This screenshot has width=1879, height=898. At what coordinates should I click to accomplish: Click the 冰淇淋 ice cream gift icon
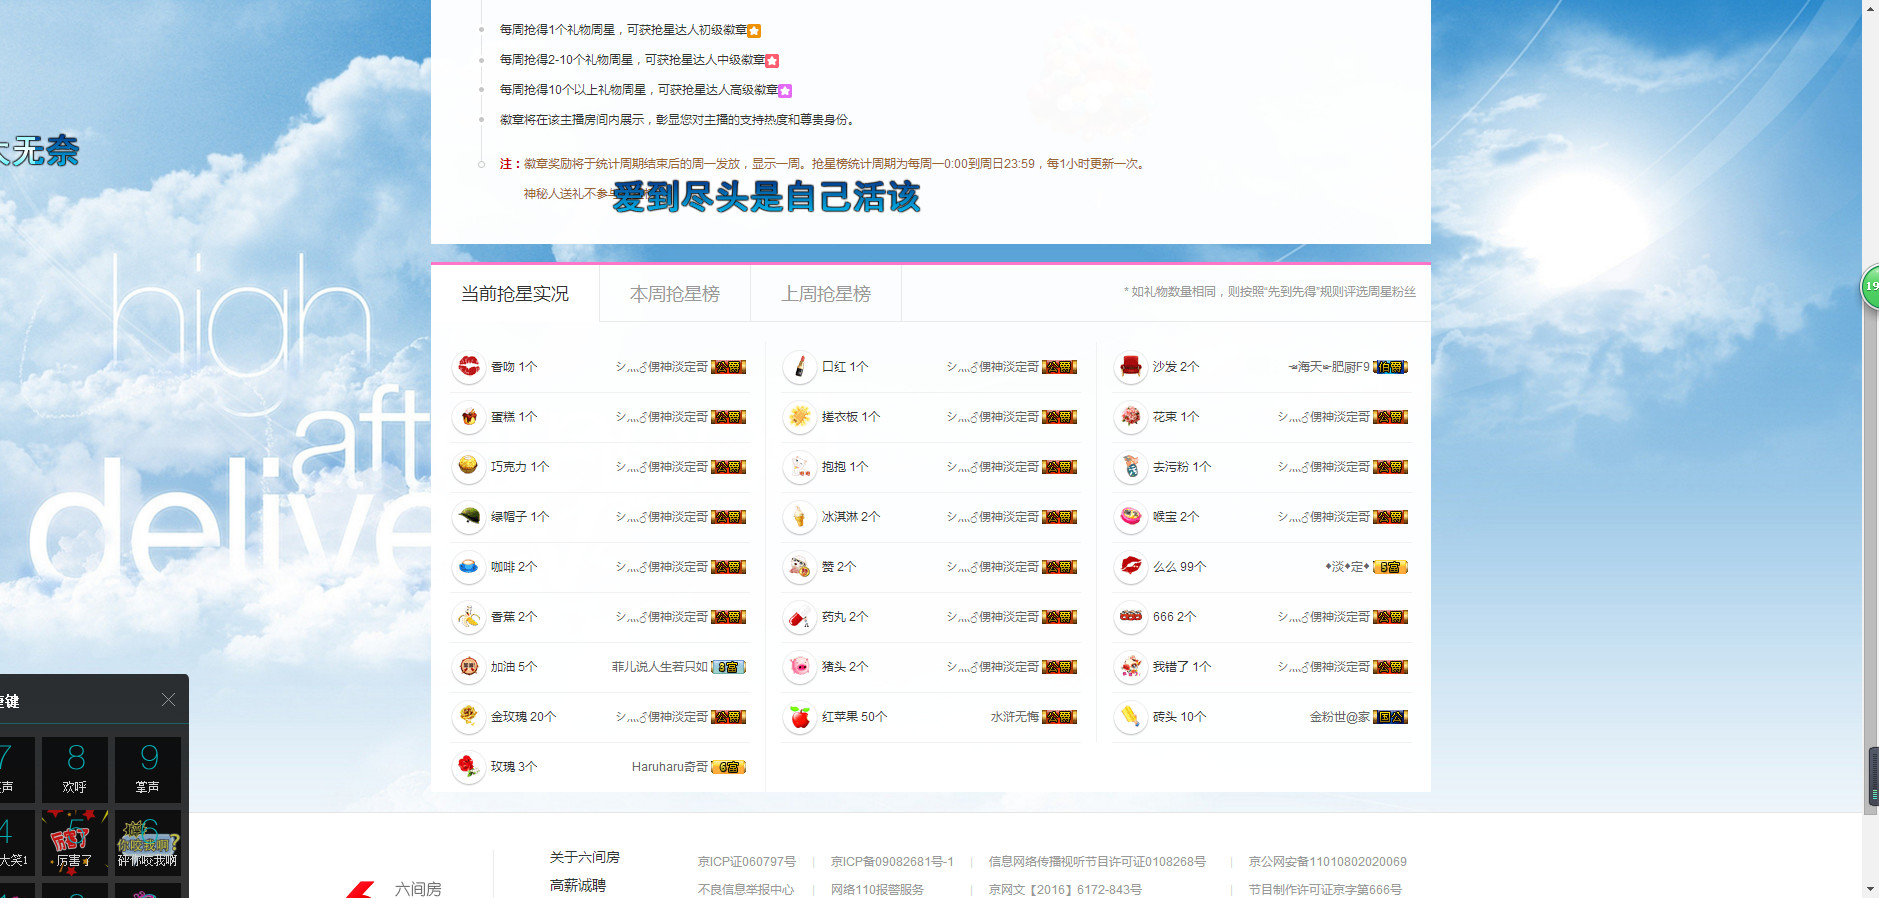tap(799, 517)
